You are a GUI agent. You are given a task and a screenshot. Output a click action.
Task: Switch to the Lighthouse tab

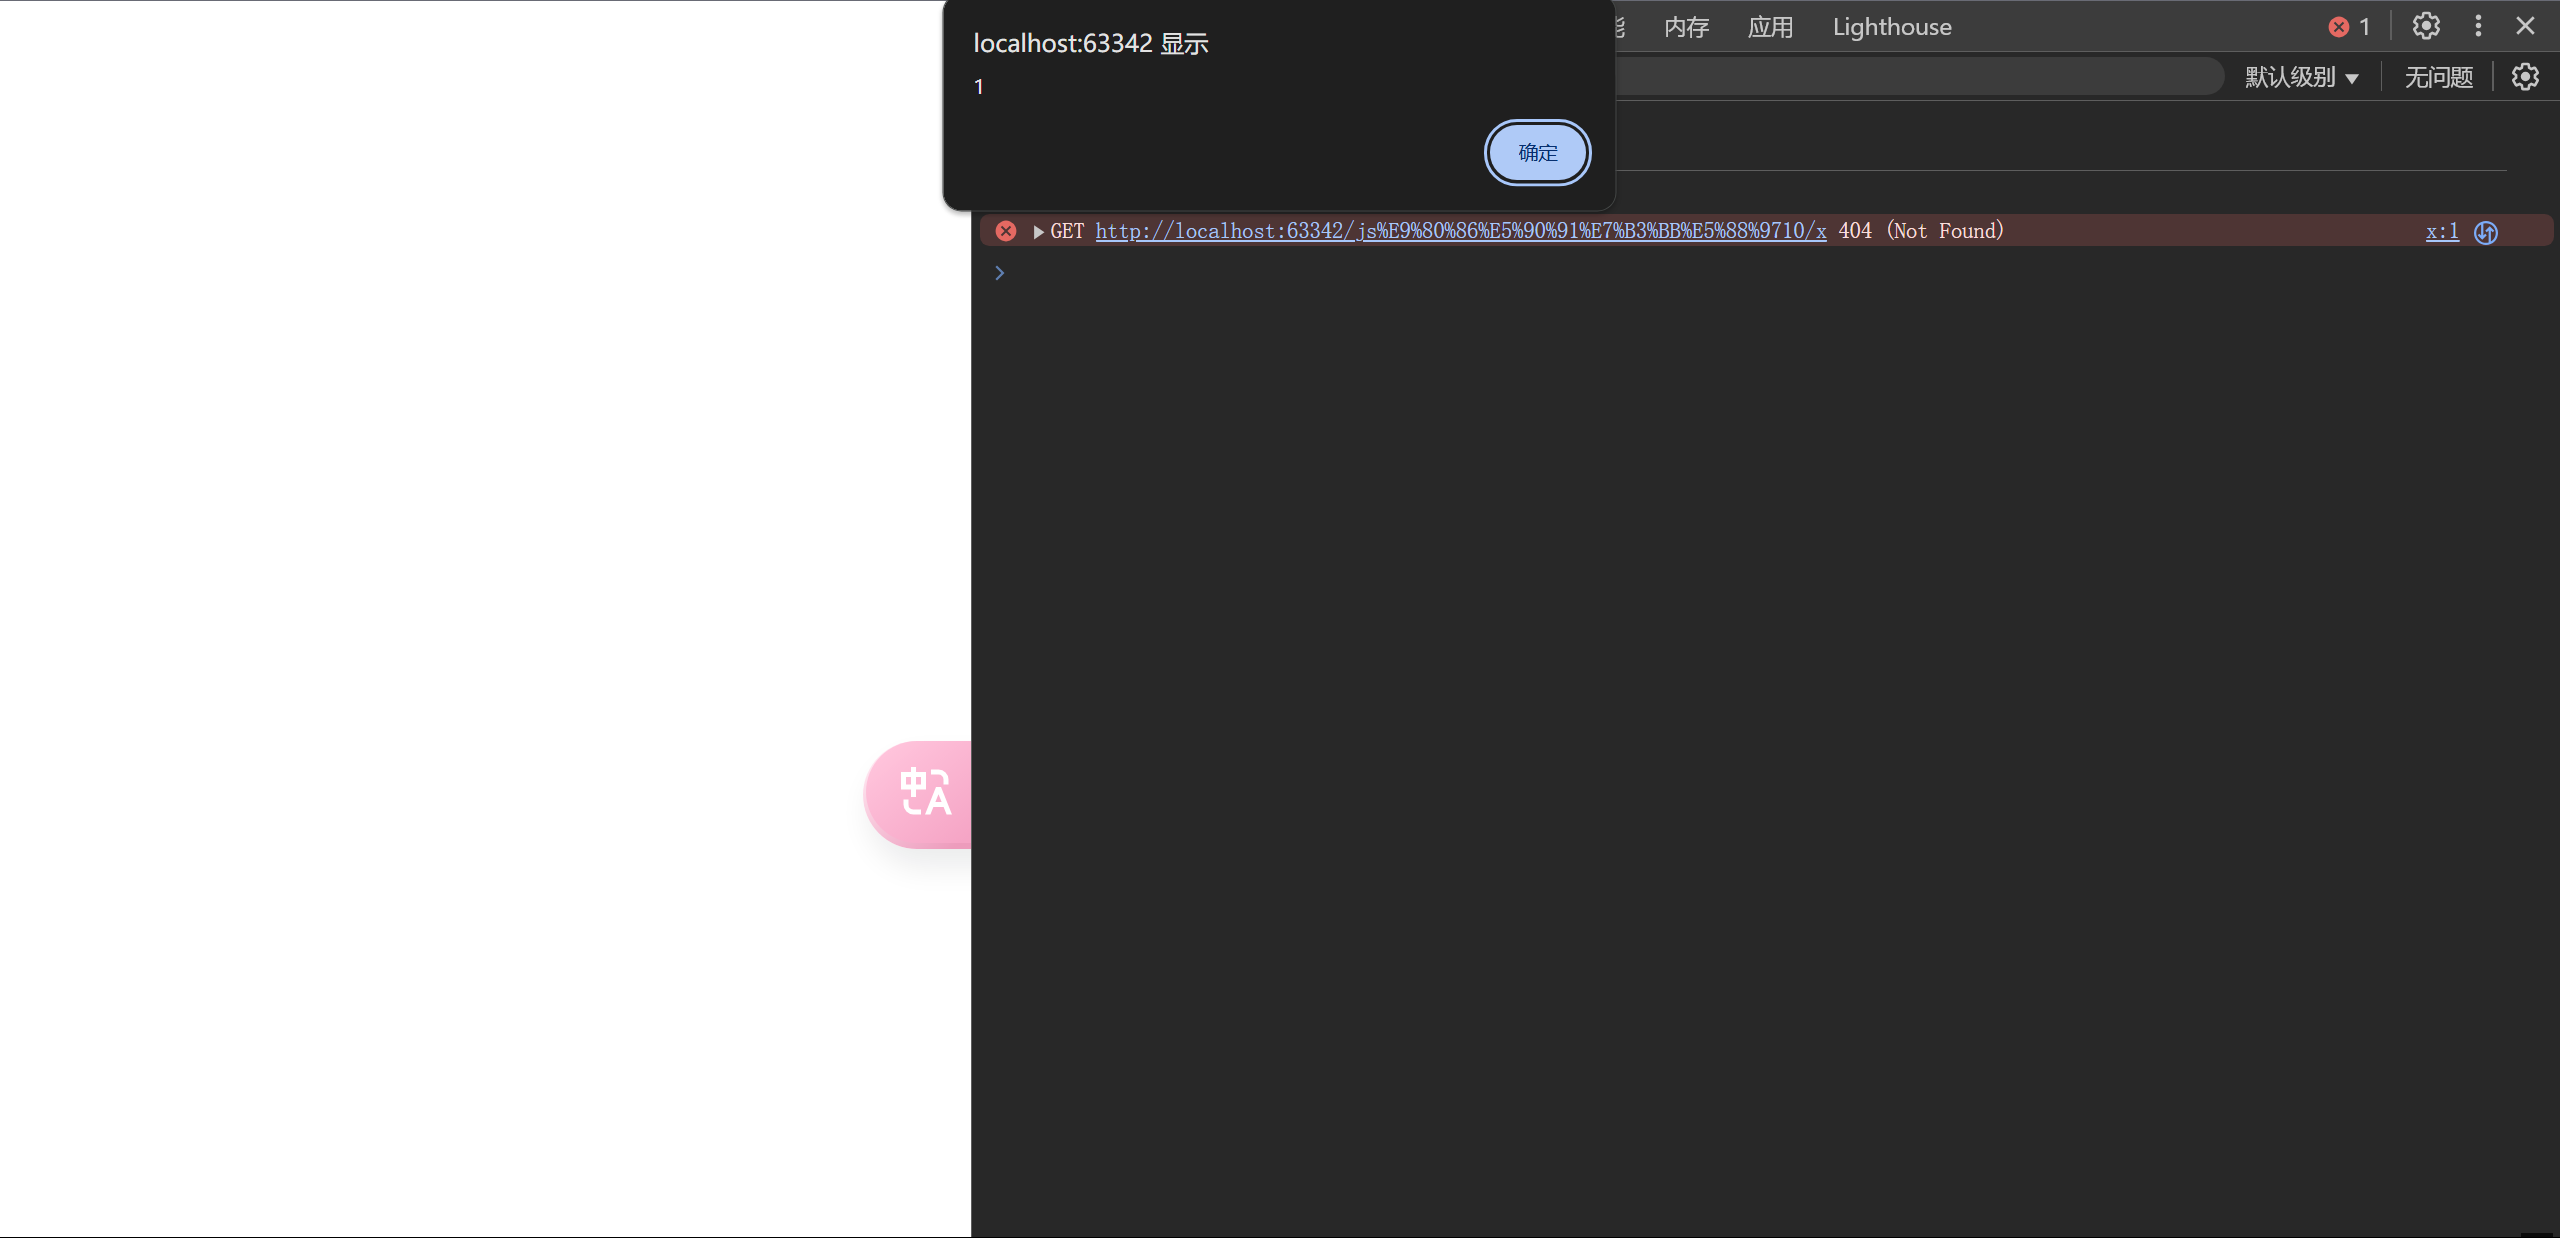[1891, 27]
